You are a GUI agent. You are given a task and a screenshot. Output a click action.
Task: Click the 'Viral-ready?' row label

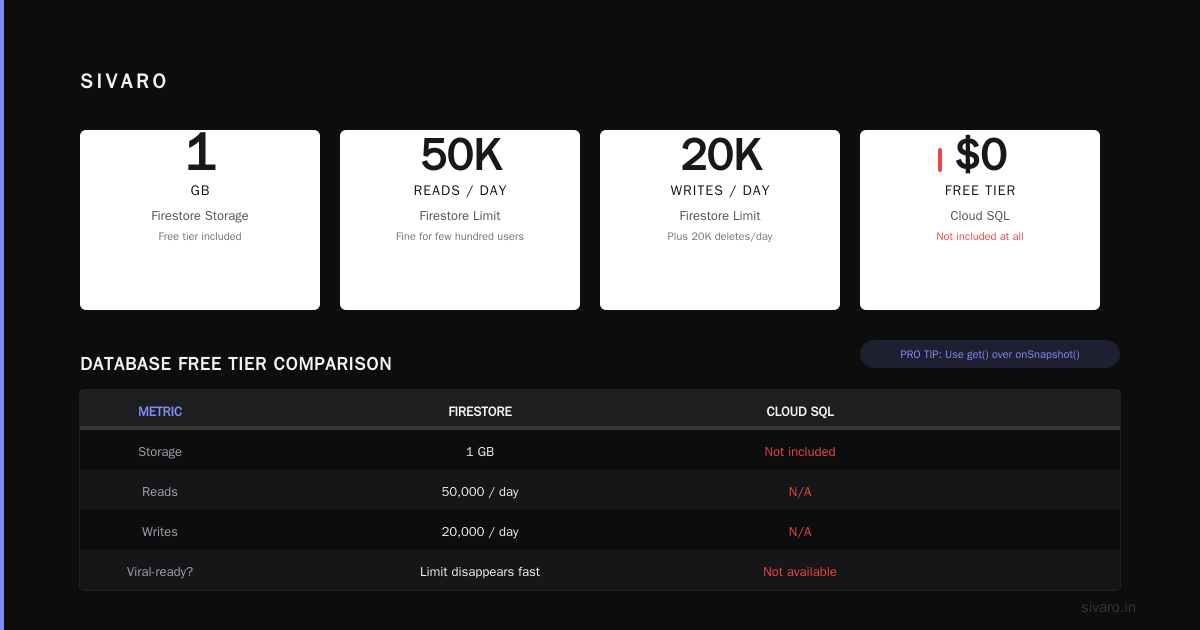click(x=160, y=572)
